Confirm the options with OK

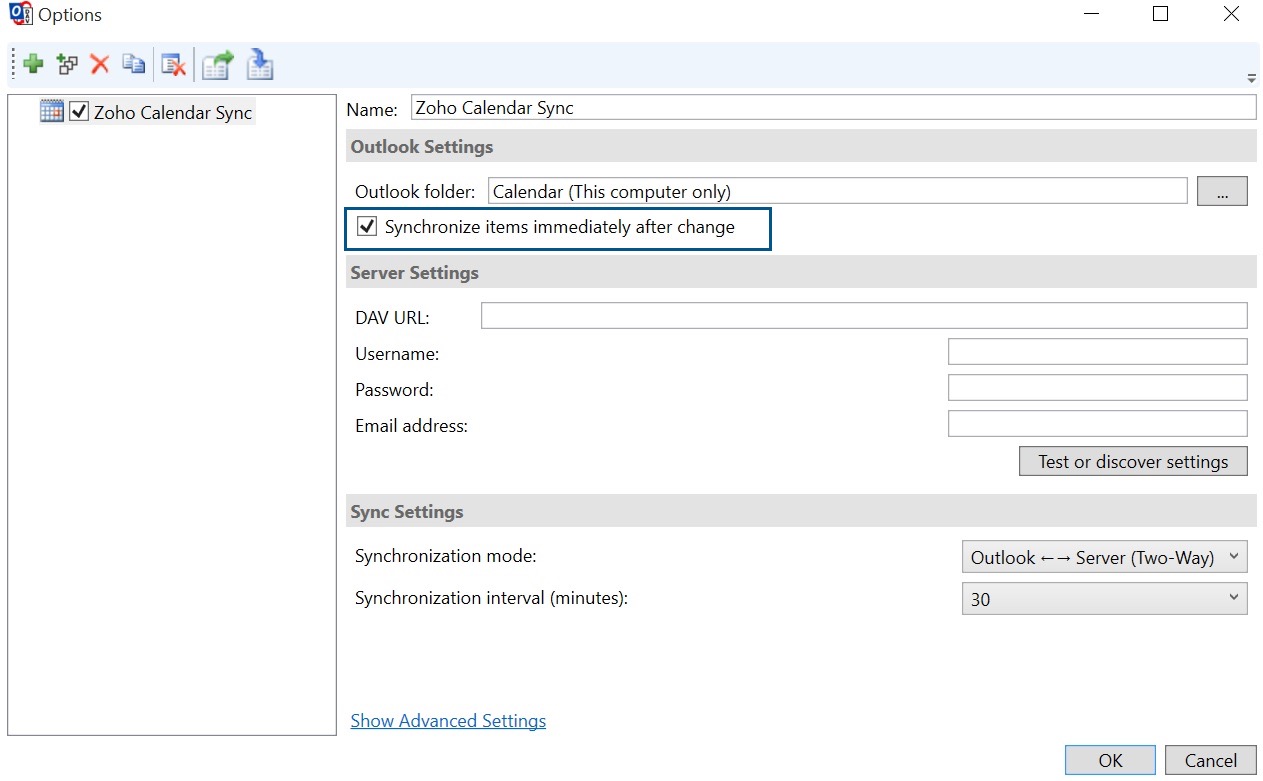[1110, 760]
